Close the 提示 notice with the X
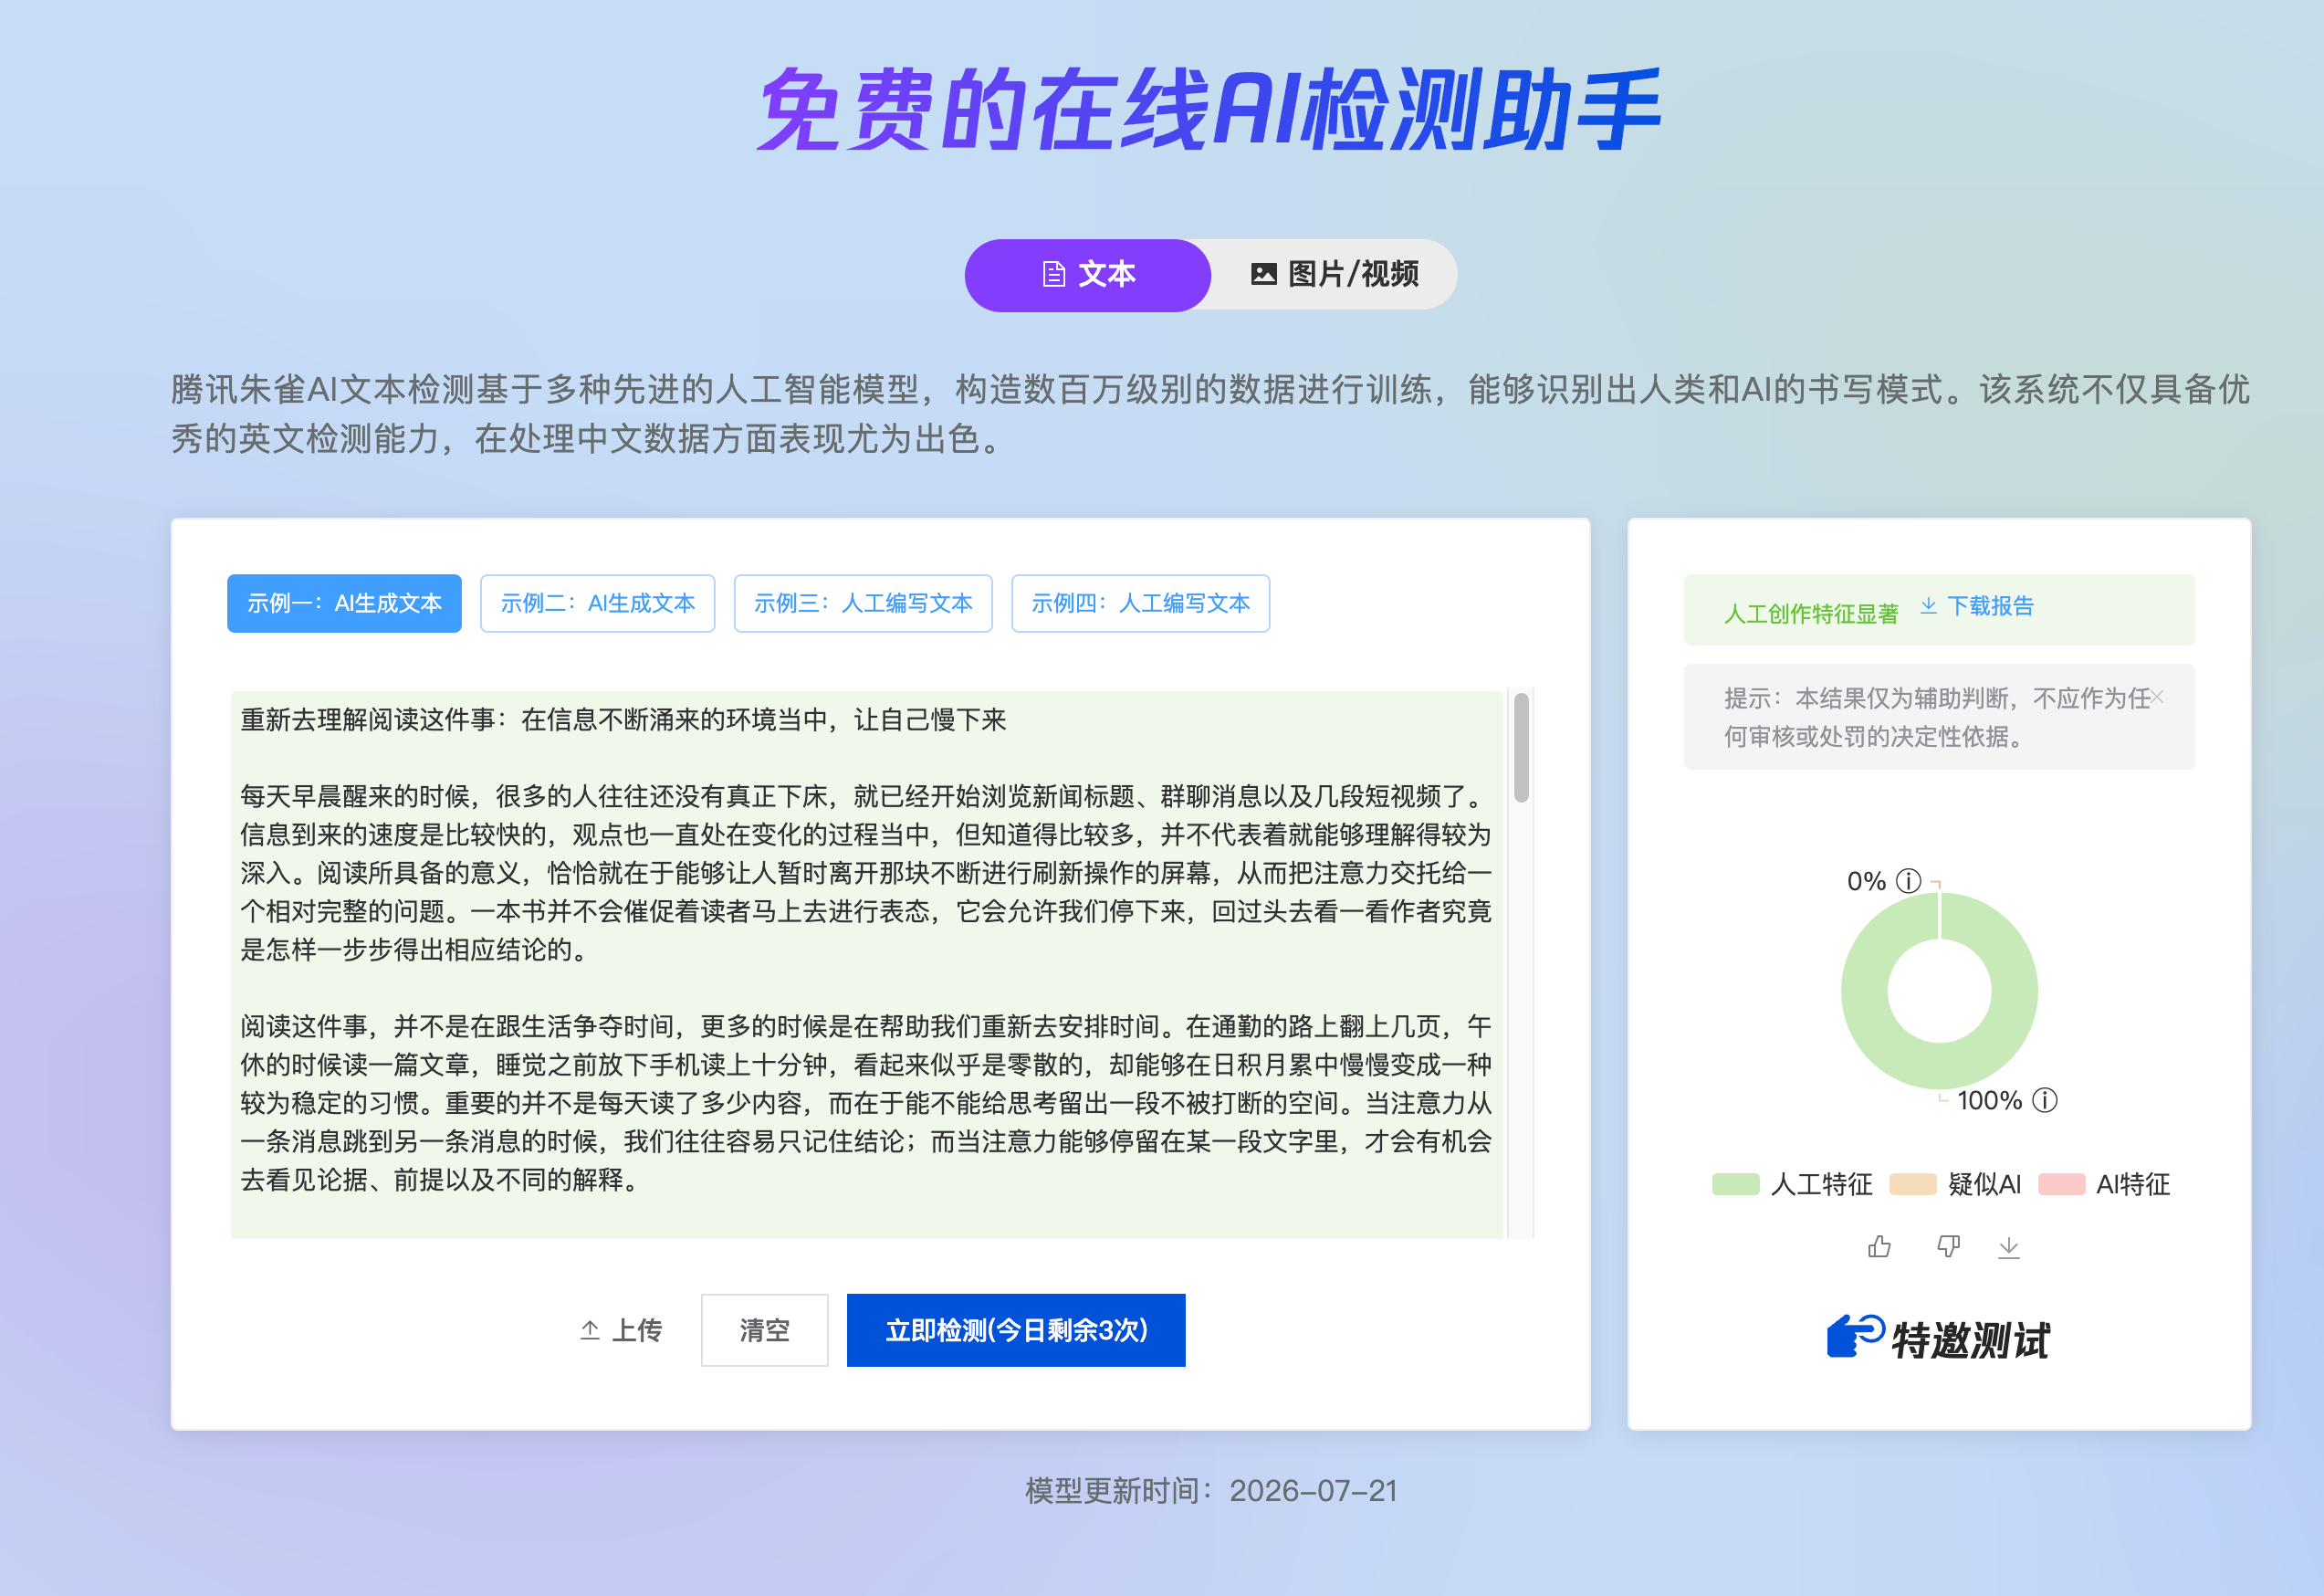Viewport: 2324px width, 1596px height. pos(2157,697)
